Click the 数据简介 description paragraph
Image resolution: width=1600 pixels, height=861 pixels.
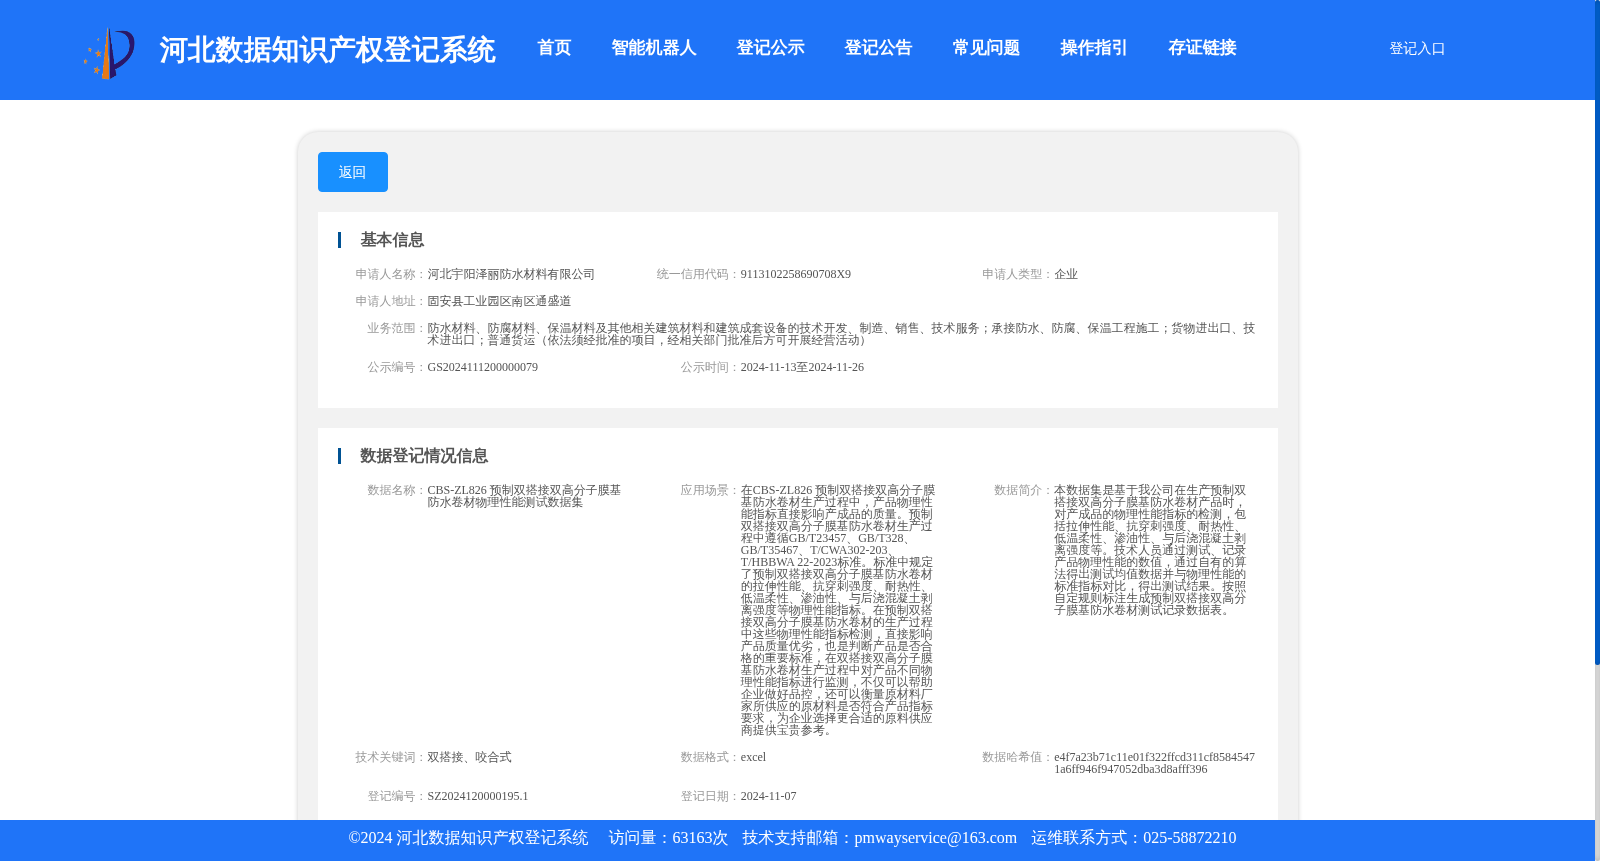pos(1150,550)
